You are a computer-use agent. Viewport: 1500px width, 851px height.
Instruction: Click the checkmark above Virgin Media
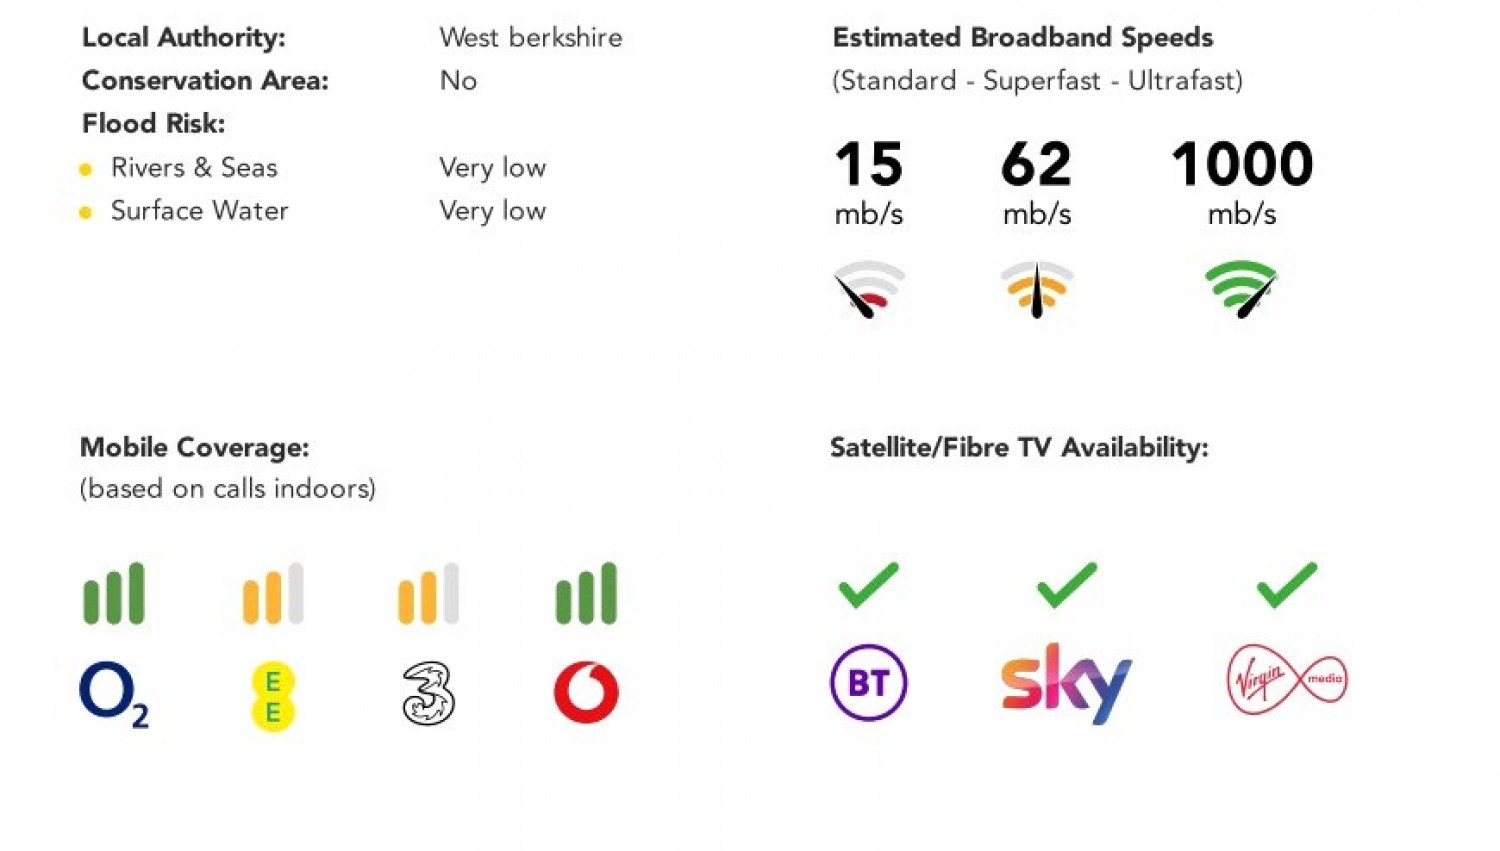tap(1286, 584)
